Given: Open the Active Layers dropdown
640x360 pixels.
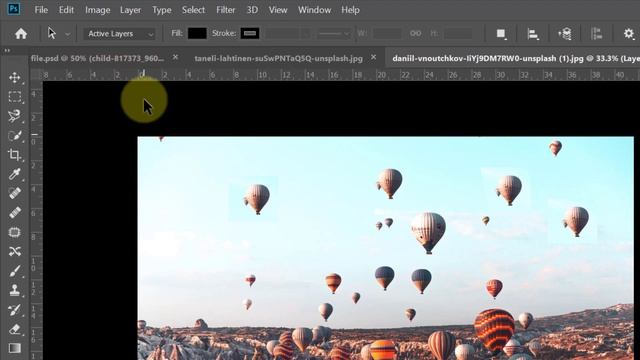Looking at the screenshot, I should 120,34.
